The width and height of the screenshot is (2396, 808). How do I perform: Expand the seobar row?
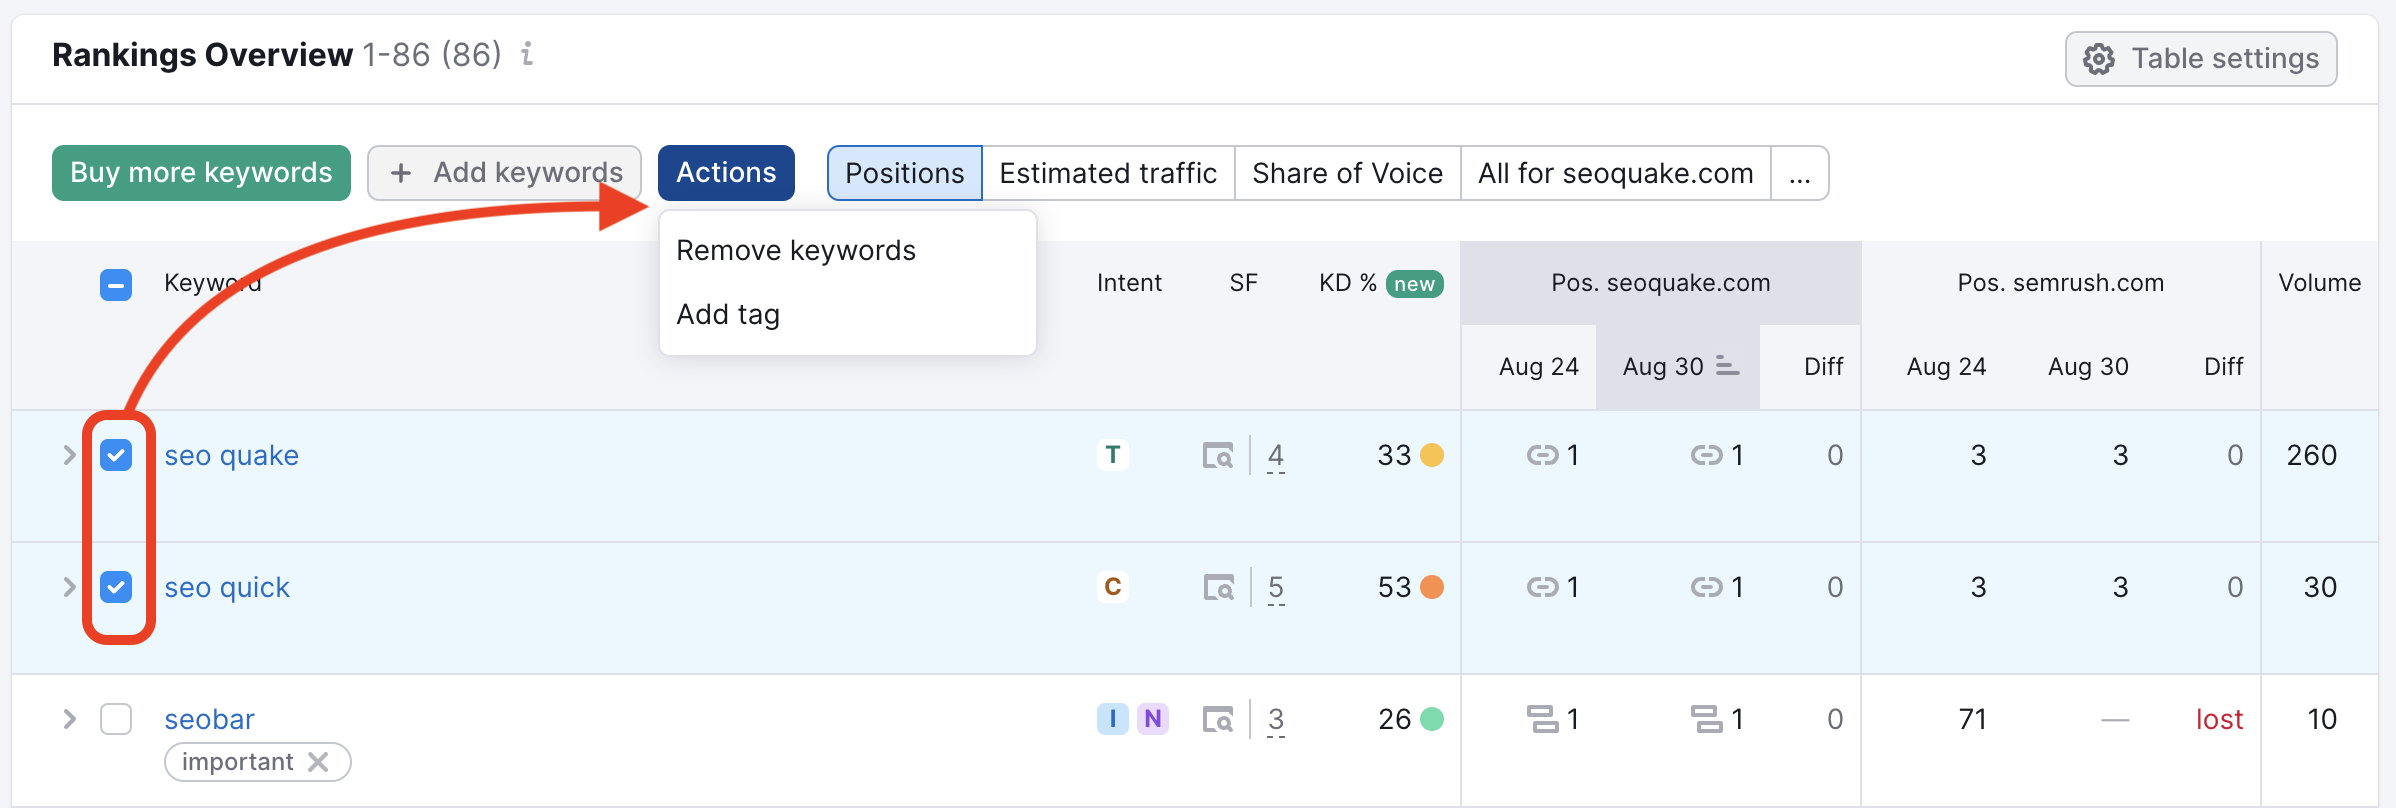[x=69, y=719]
